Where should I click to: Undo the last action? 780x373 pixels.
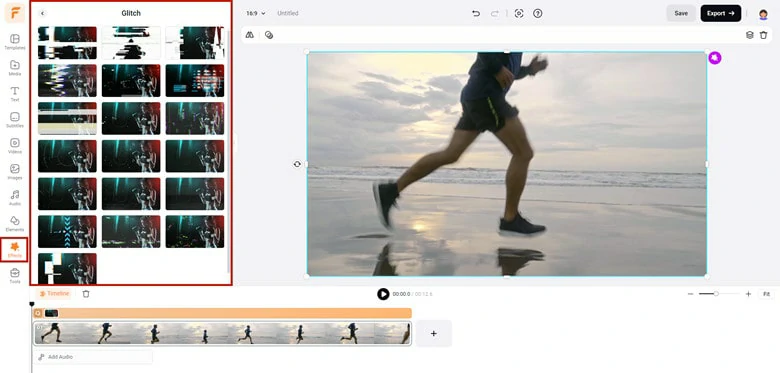pyautogui.click(x=476, y=13)
